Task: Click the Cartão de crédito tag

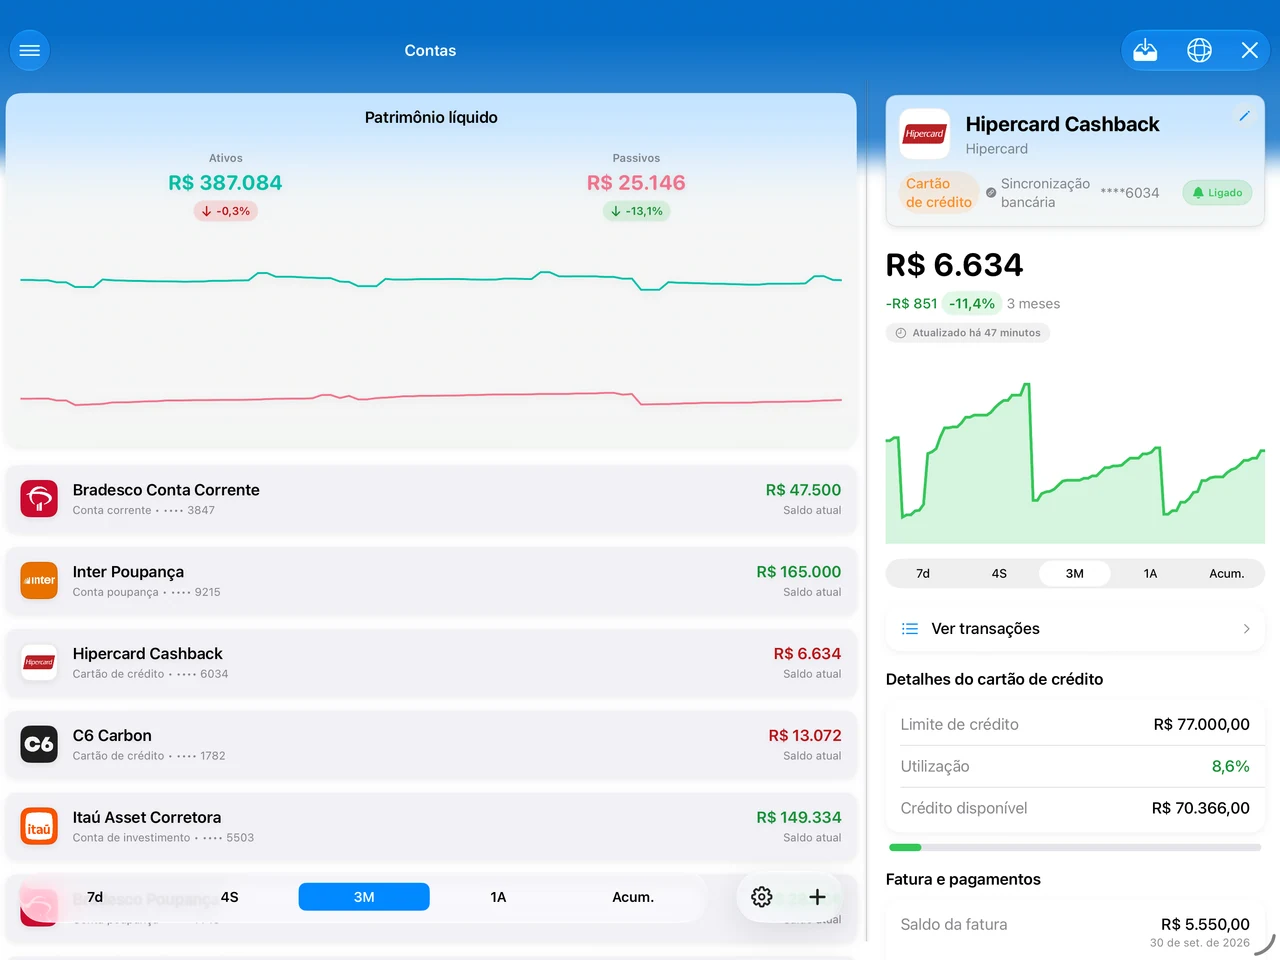Action: click(939, 193)
